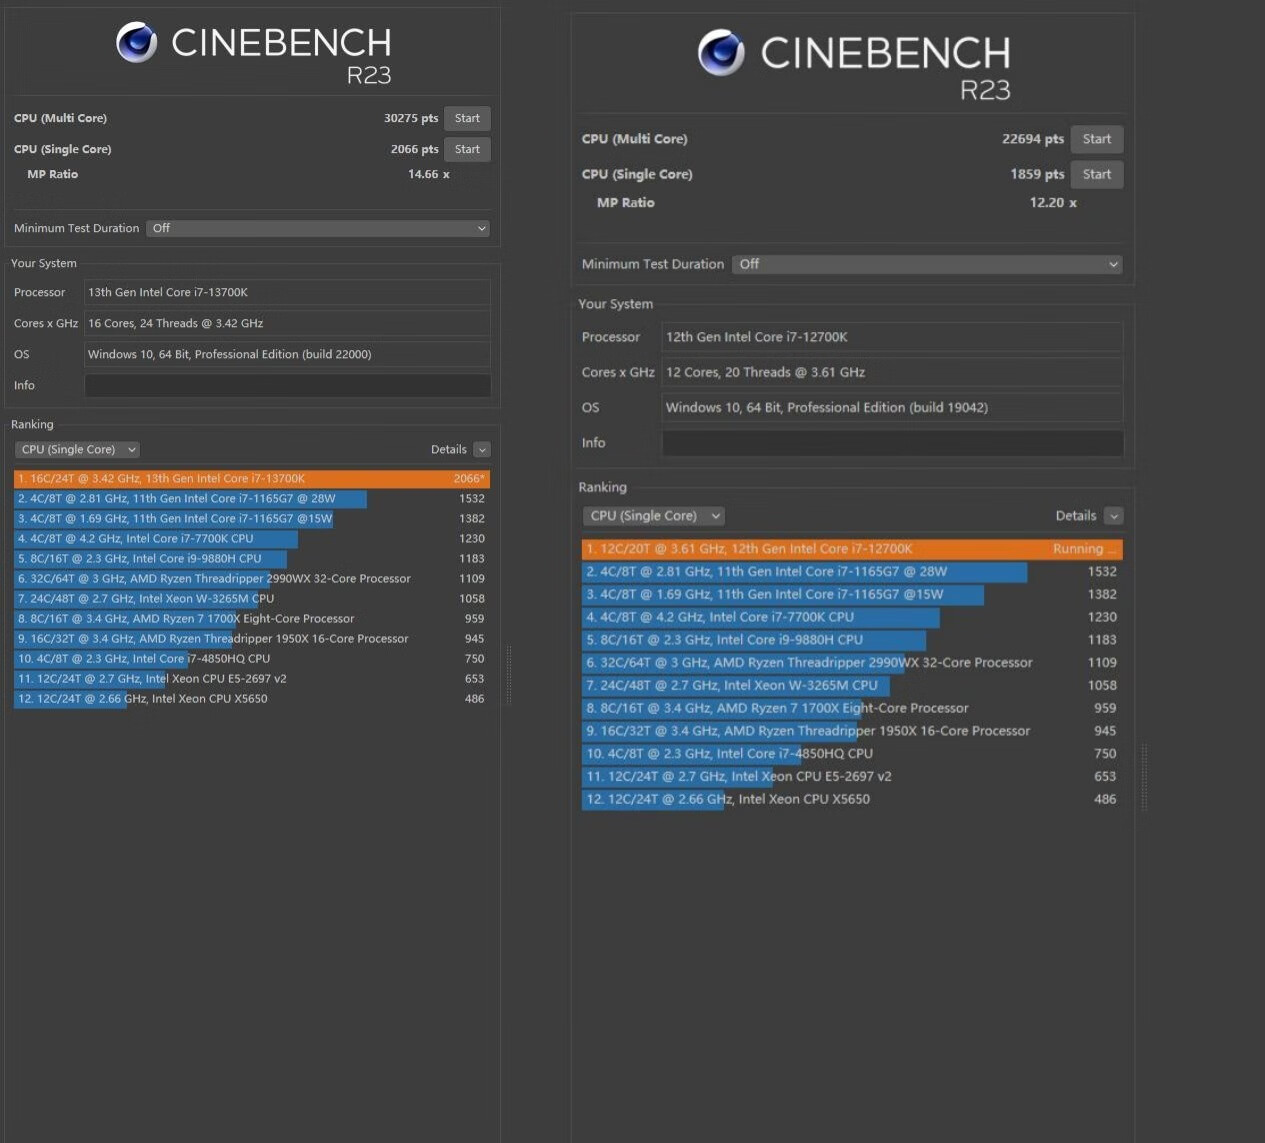Open Minimum Test Duration dropdown in 13700K window
This screenshot has width=1265, height=1143.
pyautogui.click(x=318, y=228)
